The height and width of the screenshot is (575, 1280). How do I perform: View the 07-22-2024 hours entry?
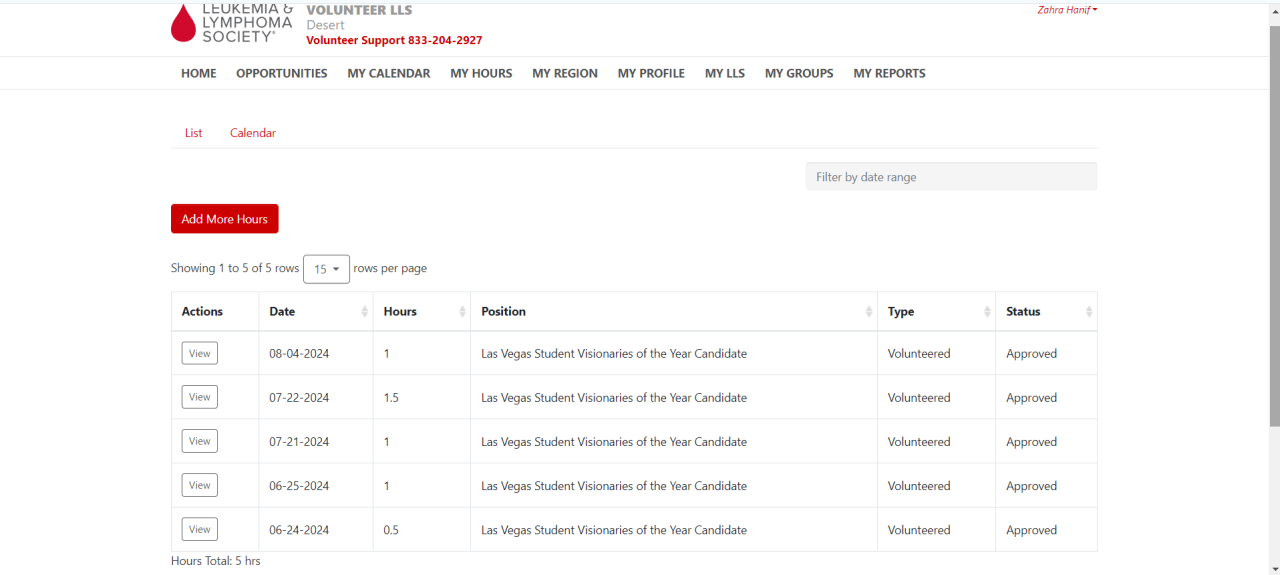coord(200,397)
